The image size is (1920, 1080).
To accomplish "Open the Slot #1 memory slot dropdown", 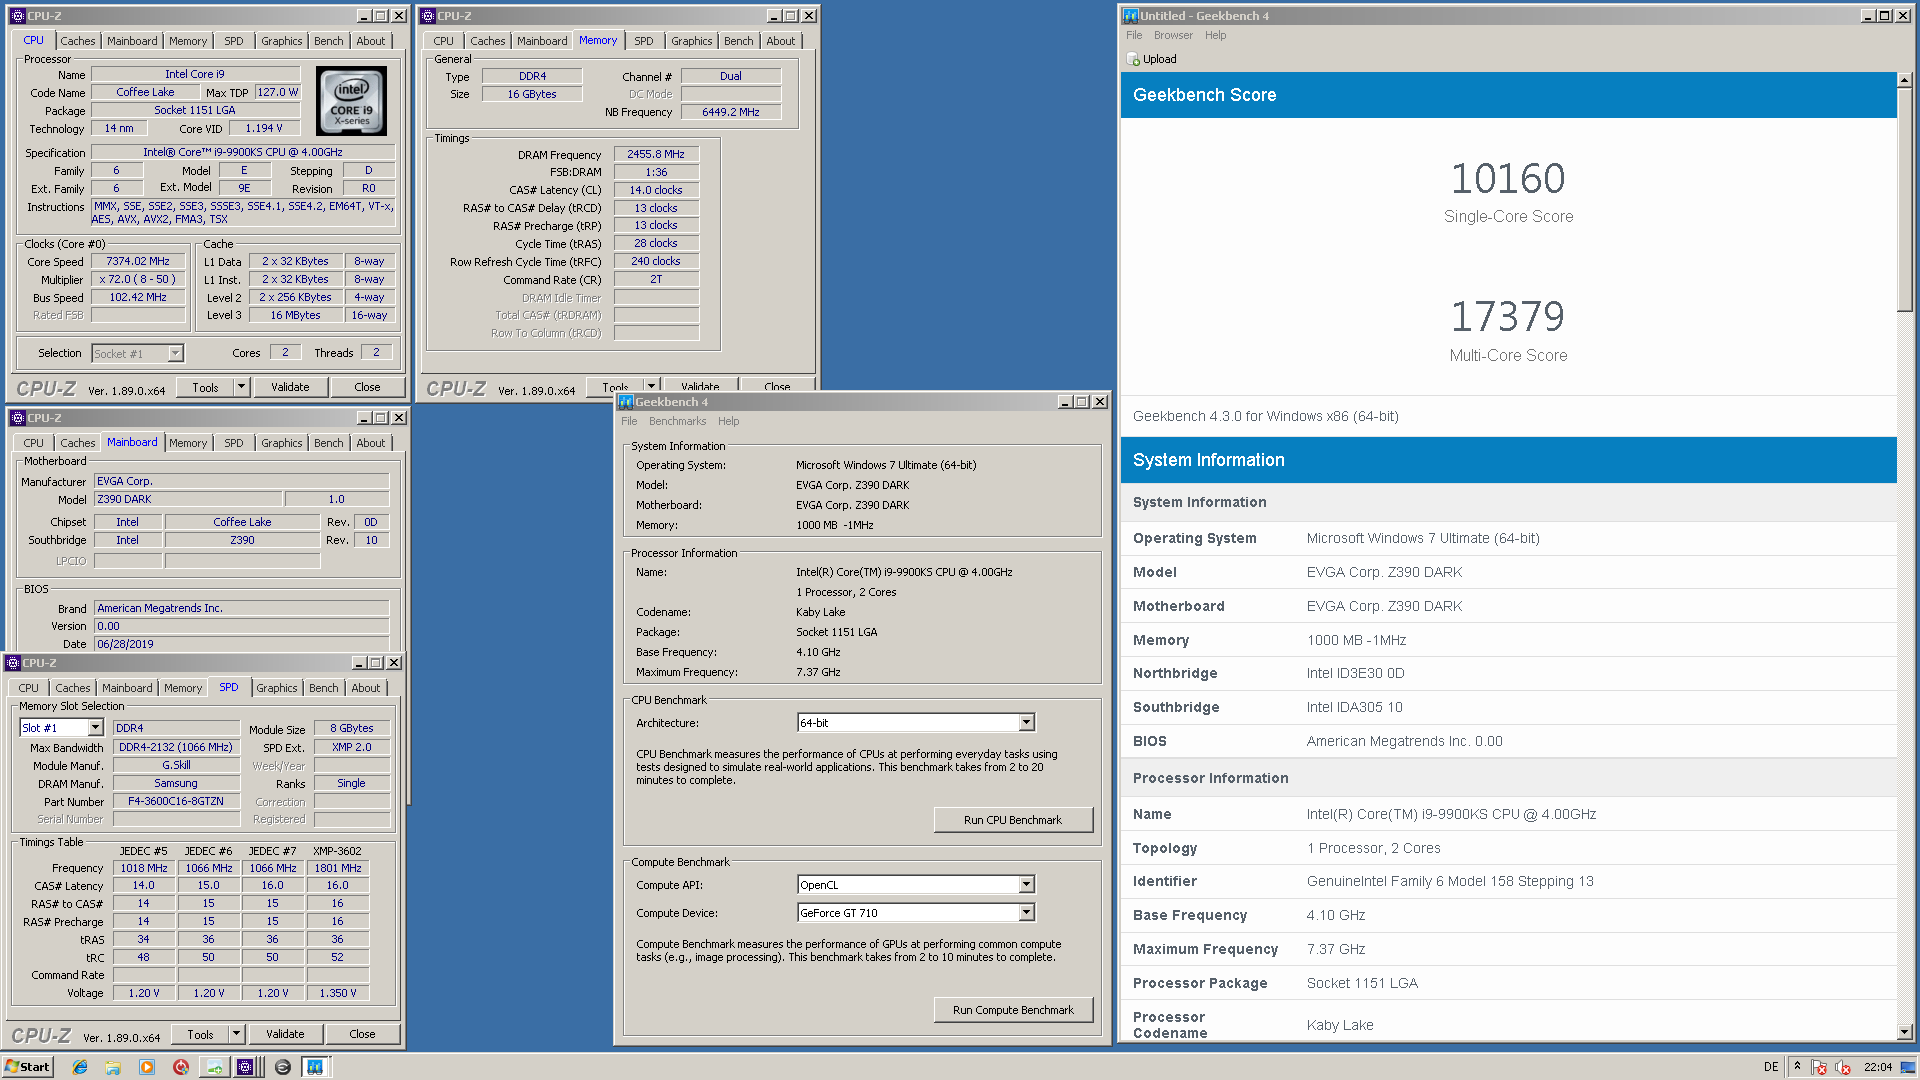I will tap(96, 728).
